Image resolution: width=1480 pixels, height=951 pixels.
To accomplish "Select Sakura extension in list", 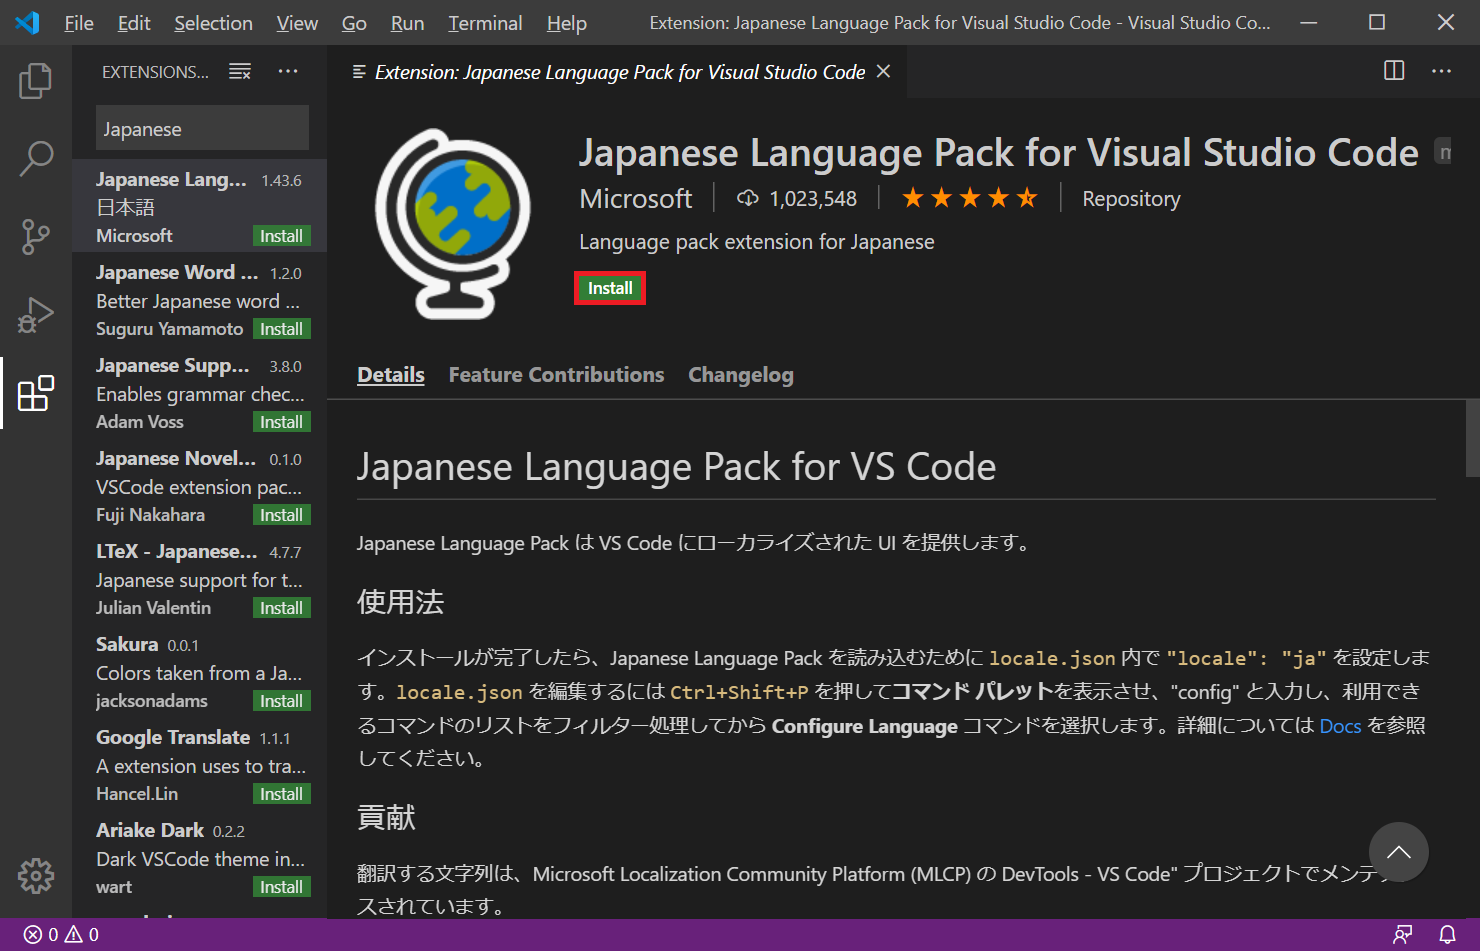I will coord(200,671).
